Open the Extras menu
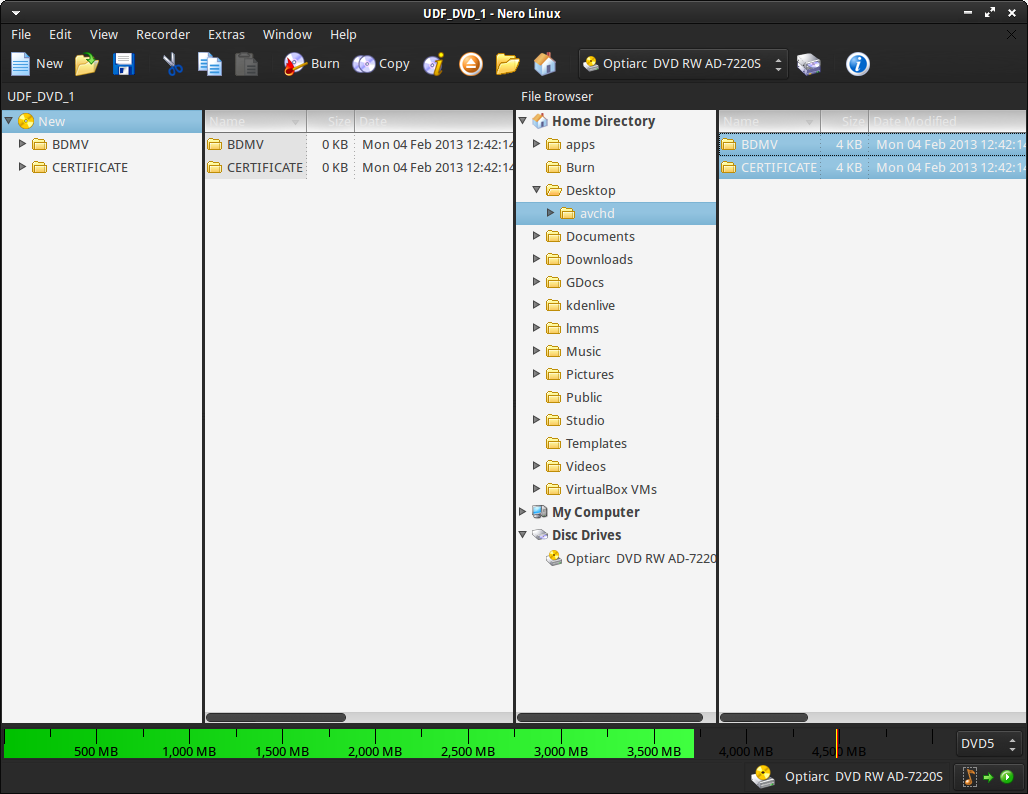 [226, 34]
